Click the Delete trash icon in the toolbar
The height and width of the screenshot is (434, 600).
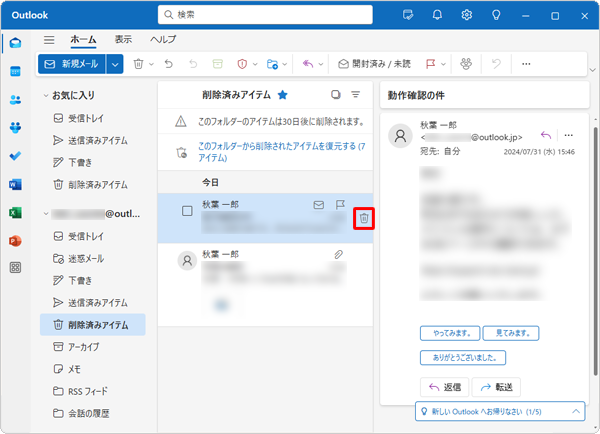click(x=139, y=64)
